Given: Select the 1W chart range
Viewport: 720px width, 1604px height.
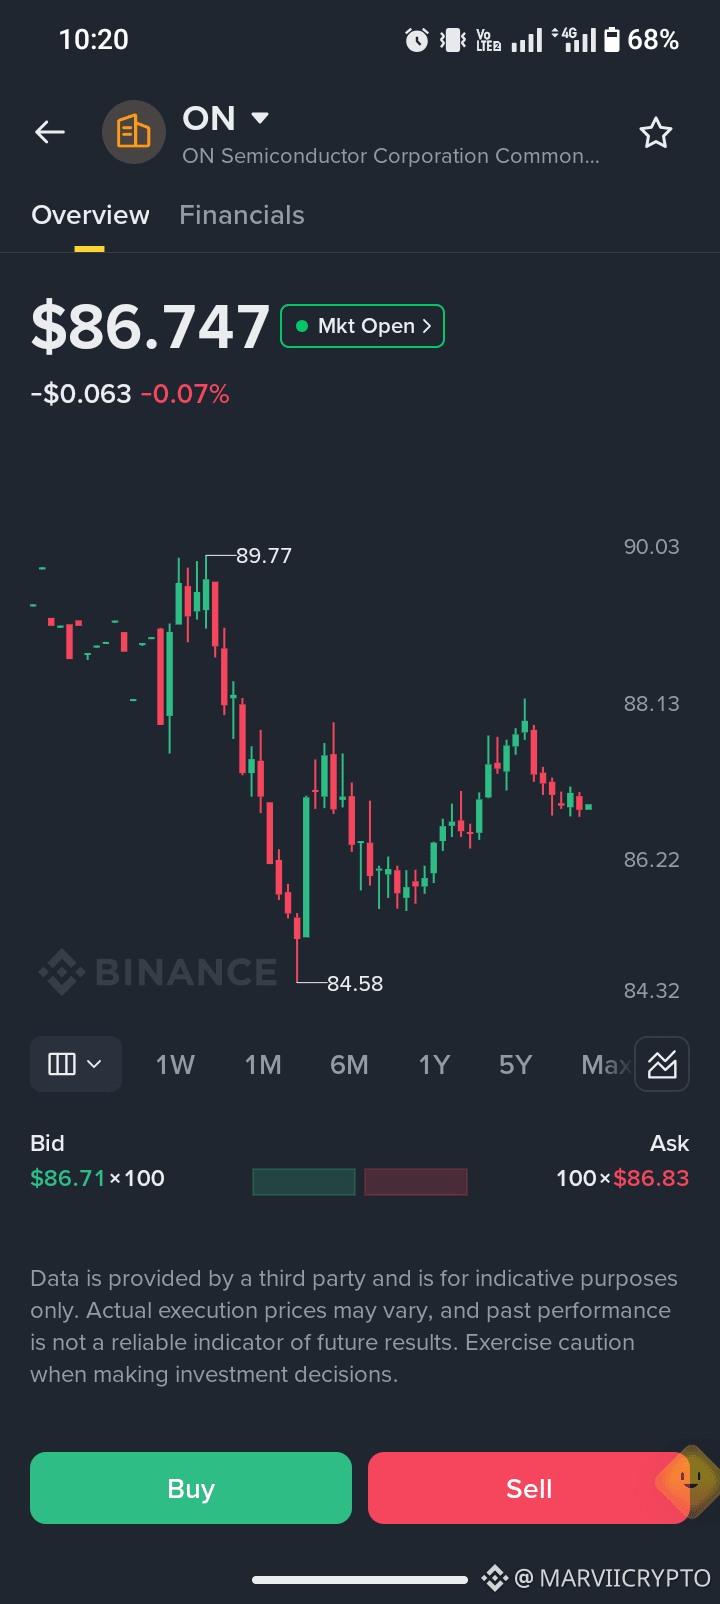Looking at the screenshot, I should coord(175,1064).
